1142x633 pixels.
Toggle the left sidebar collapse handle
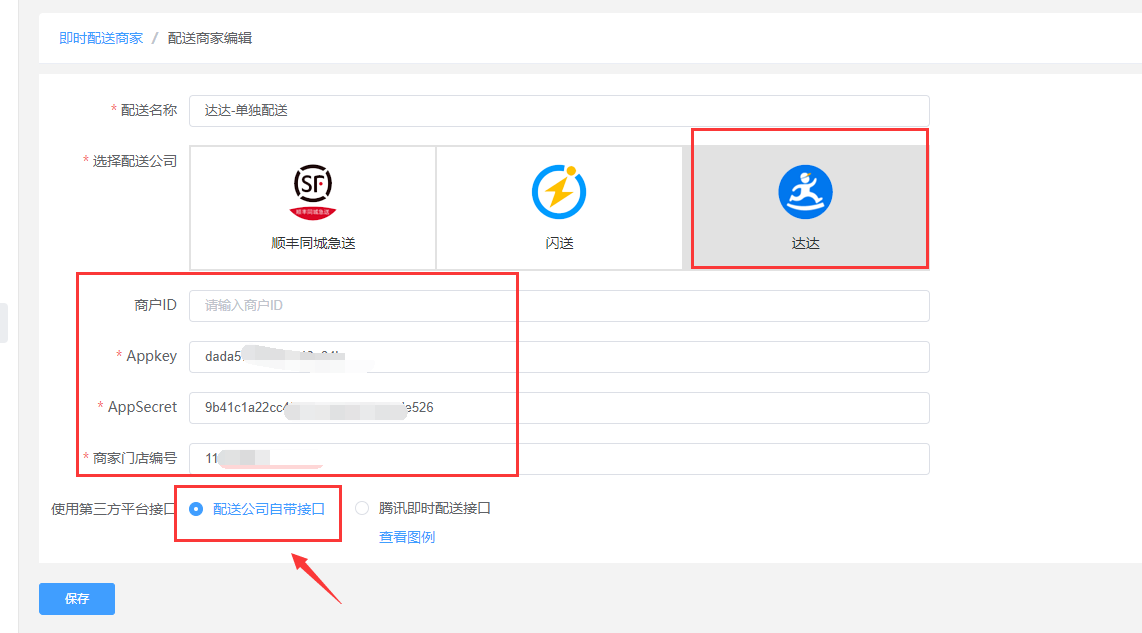(4, 323)
